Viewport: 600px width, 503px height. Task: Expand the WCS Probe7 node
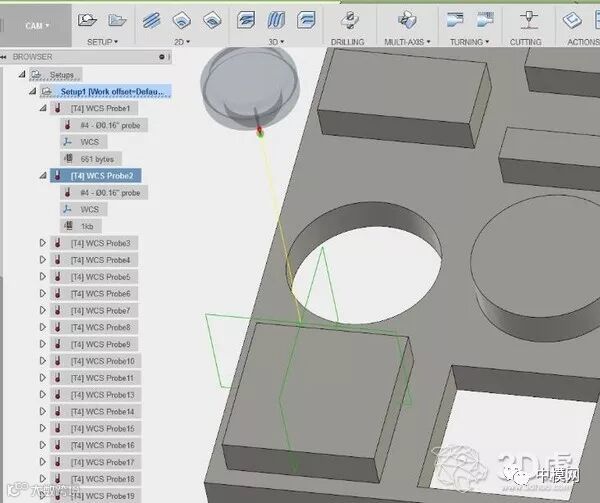(43, 310)
